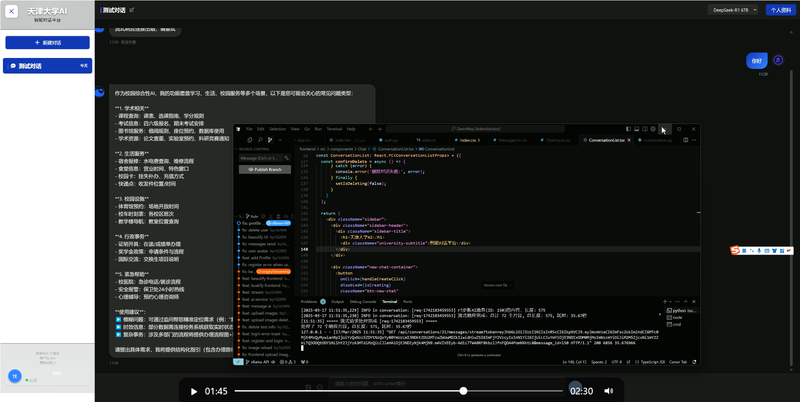This screenshot has width=800, height=402.
Task: Close the ConversationList.tsx tab
Action: pyautogui.click(x=629, y=140)
